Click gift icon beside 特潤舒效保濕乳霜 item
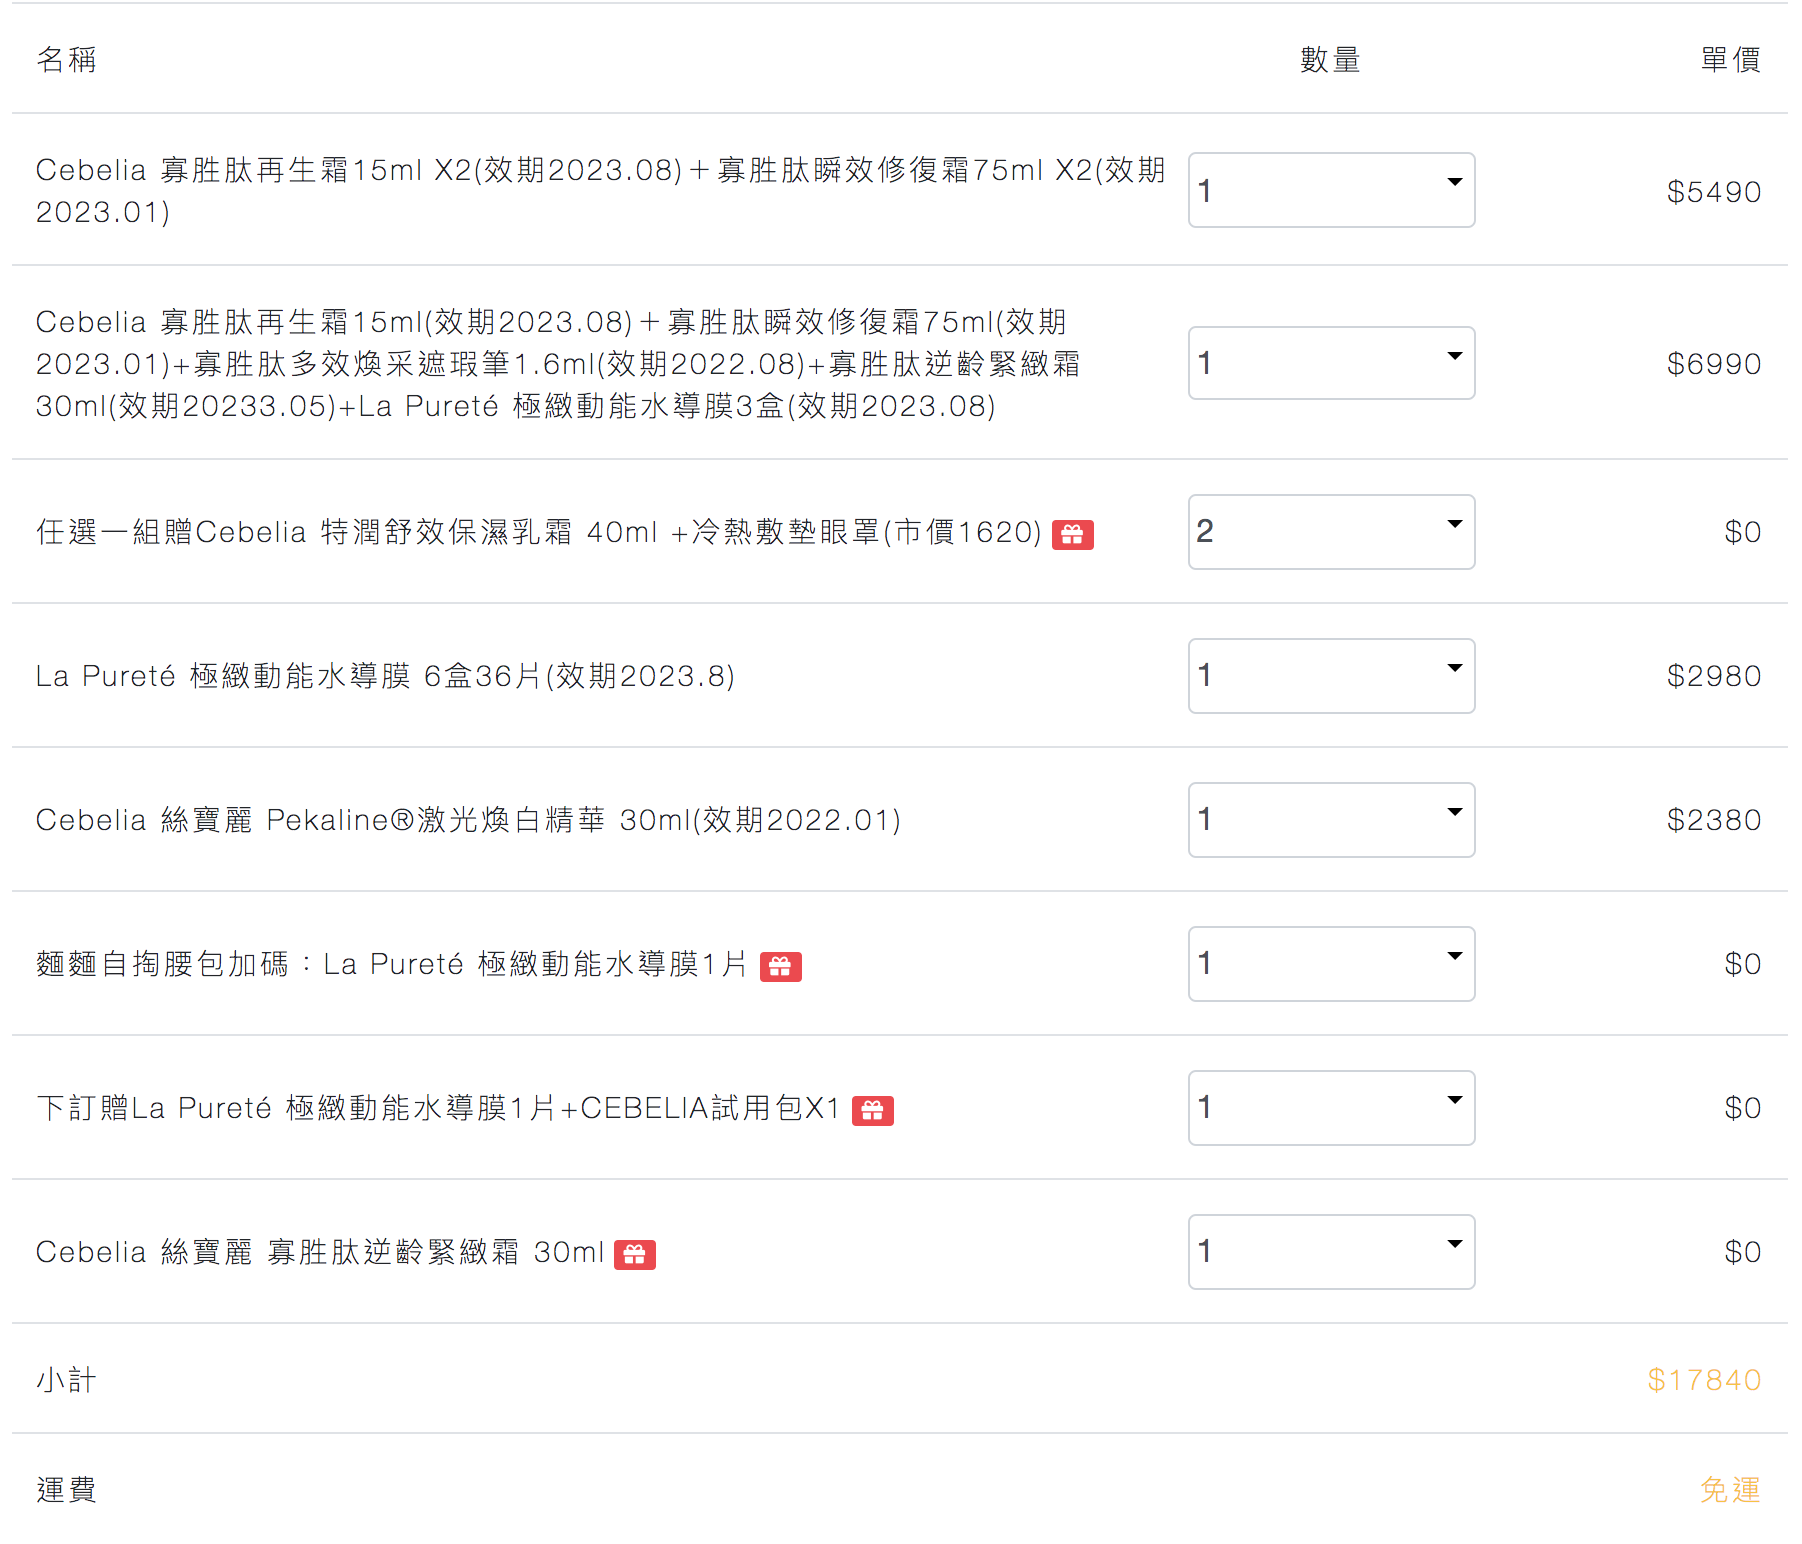Screen dimensions: 1802x1544 coord(1072,535)
